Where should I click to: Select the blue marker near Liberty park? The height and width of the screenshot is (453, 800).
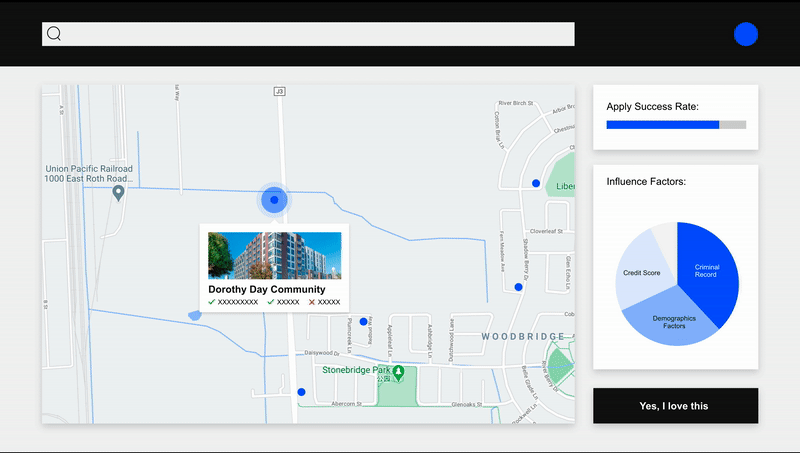pos(536,183)
